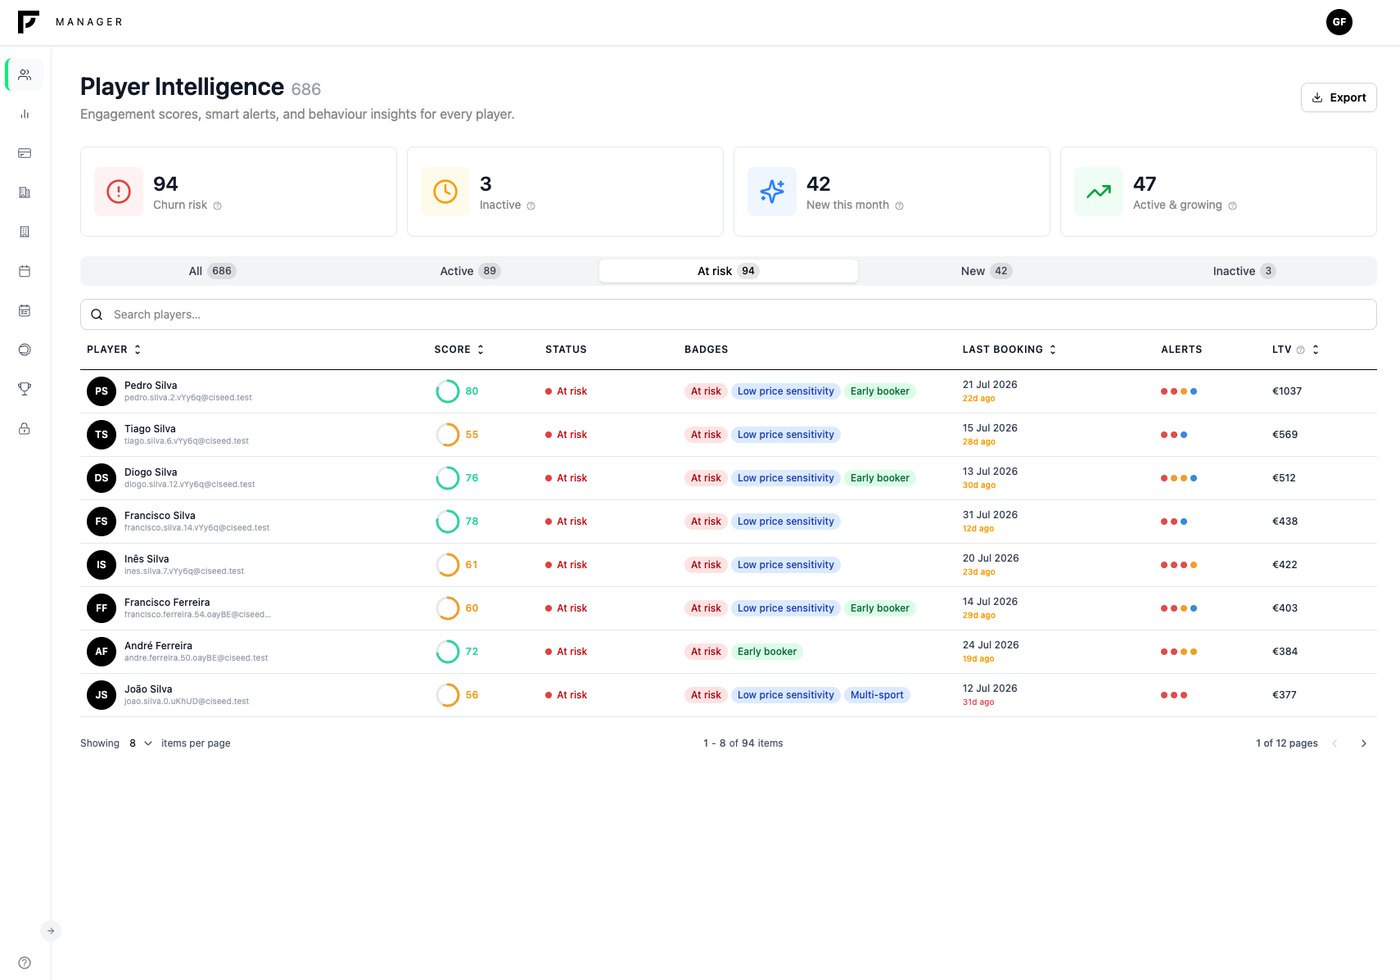Sort the table by Score column
Viewport: 1400px width, 980px height.
tap(459, 350)
